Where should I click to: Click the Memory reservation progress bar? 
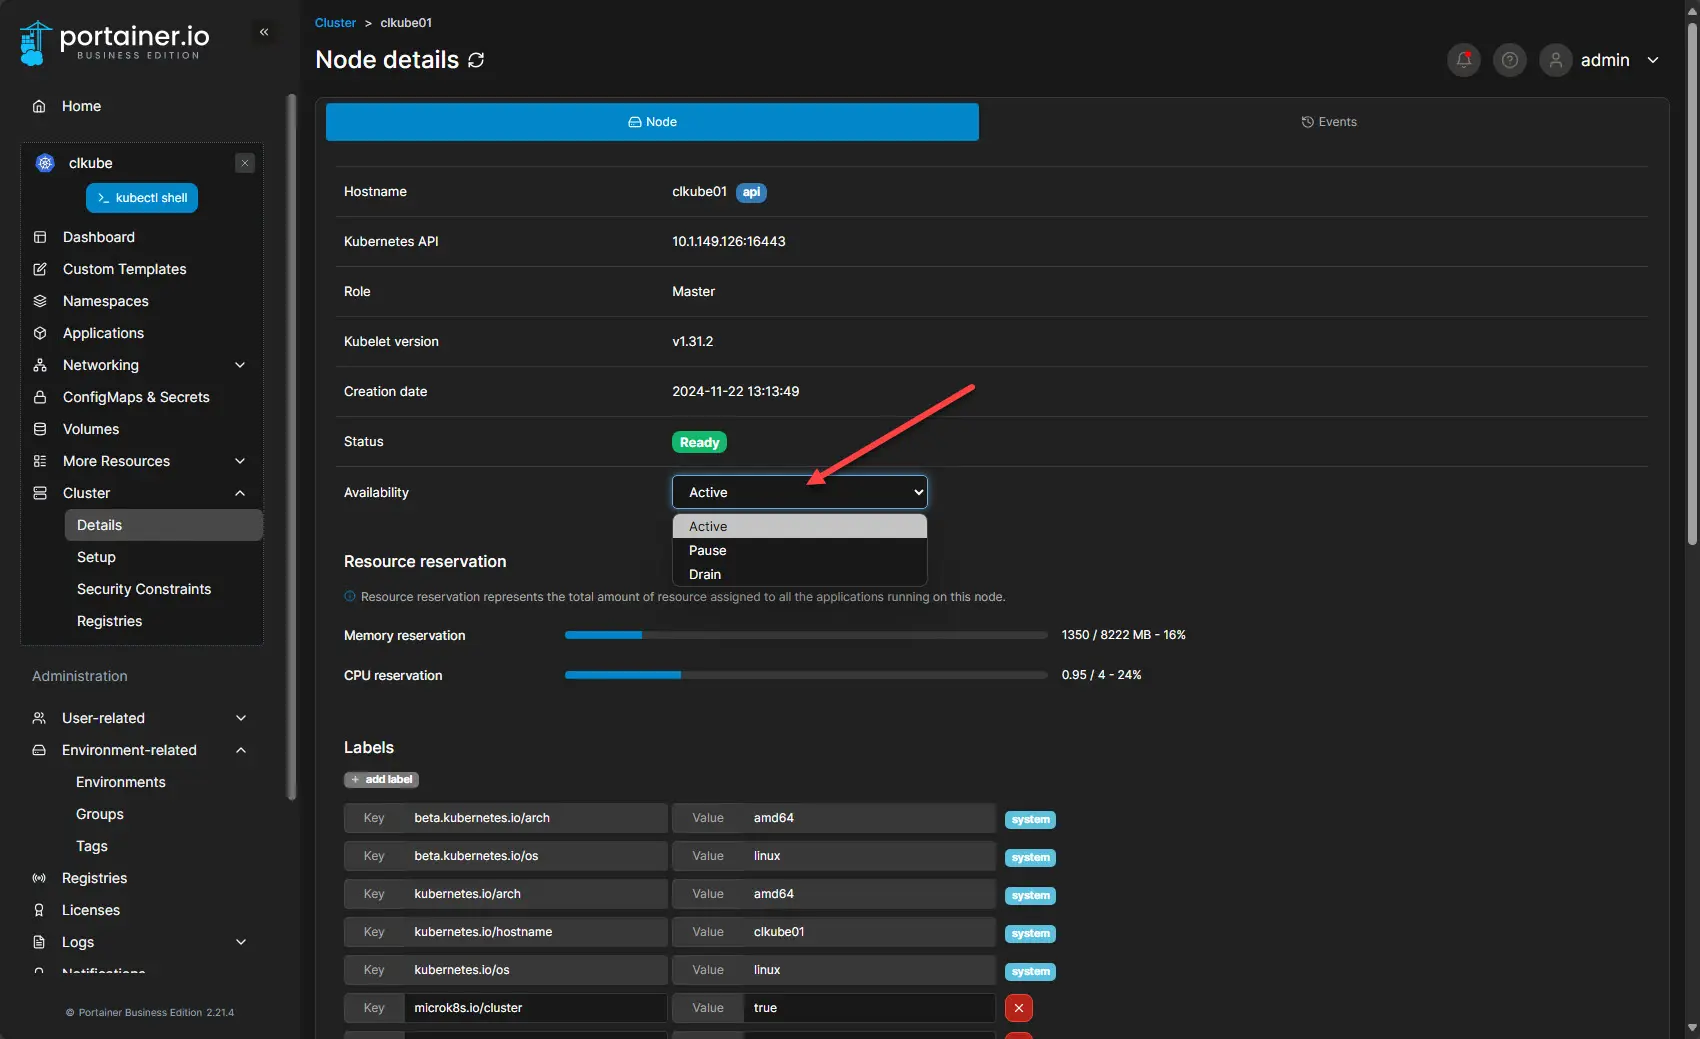805,635
